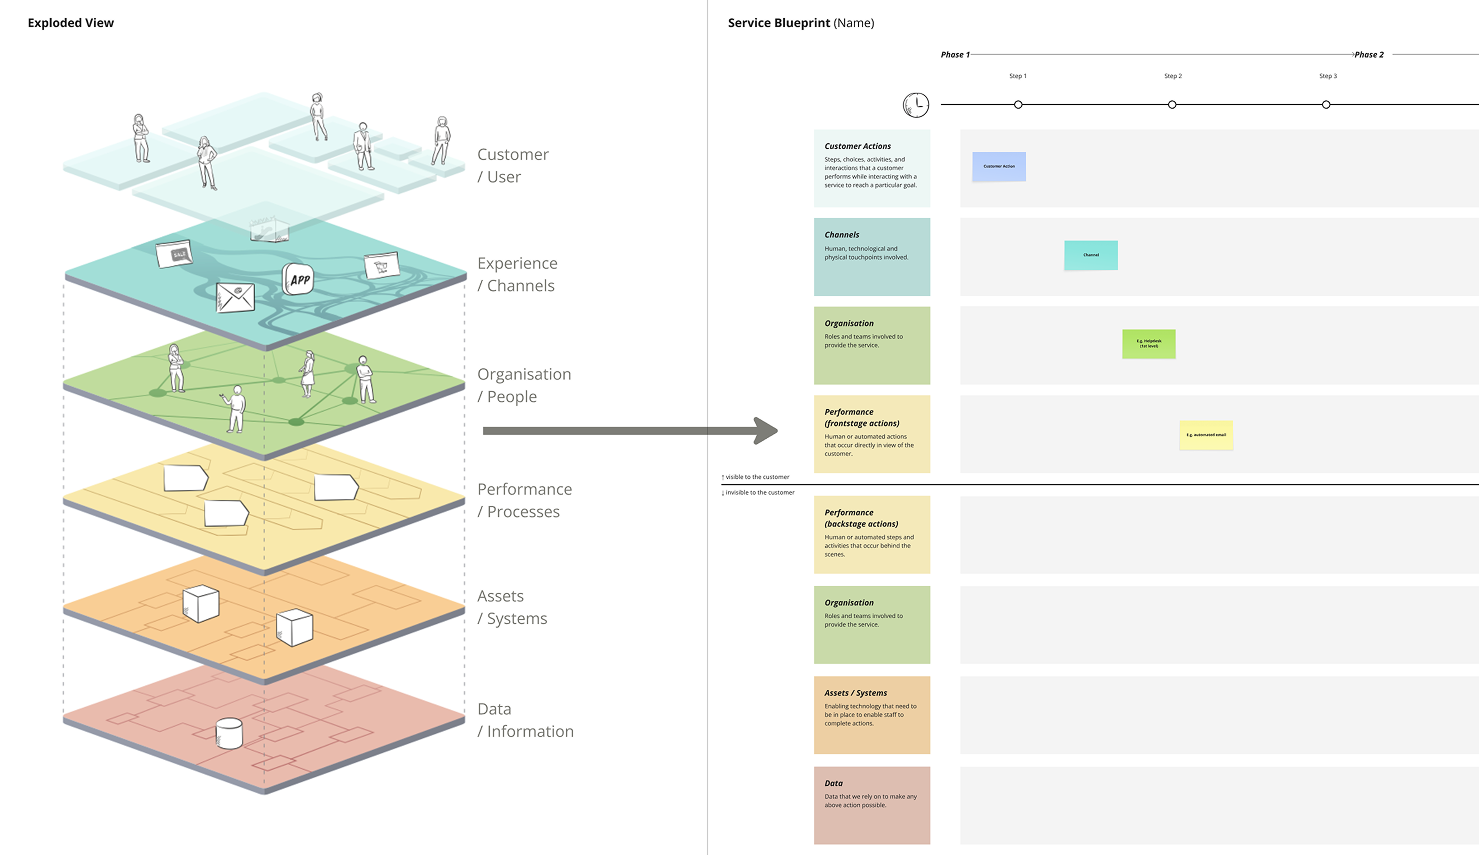The image size is (1479, 855).
Task: Select the Performance (backstage actions) card
Action: pyautogui.click(x=872, y=535)
